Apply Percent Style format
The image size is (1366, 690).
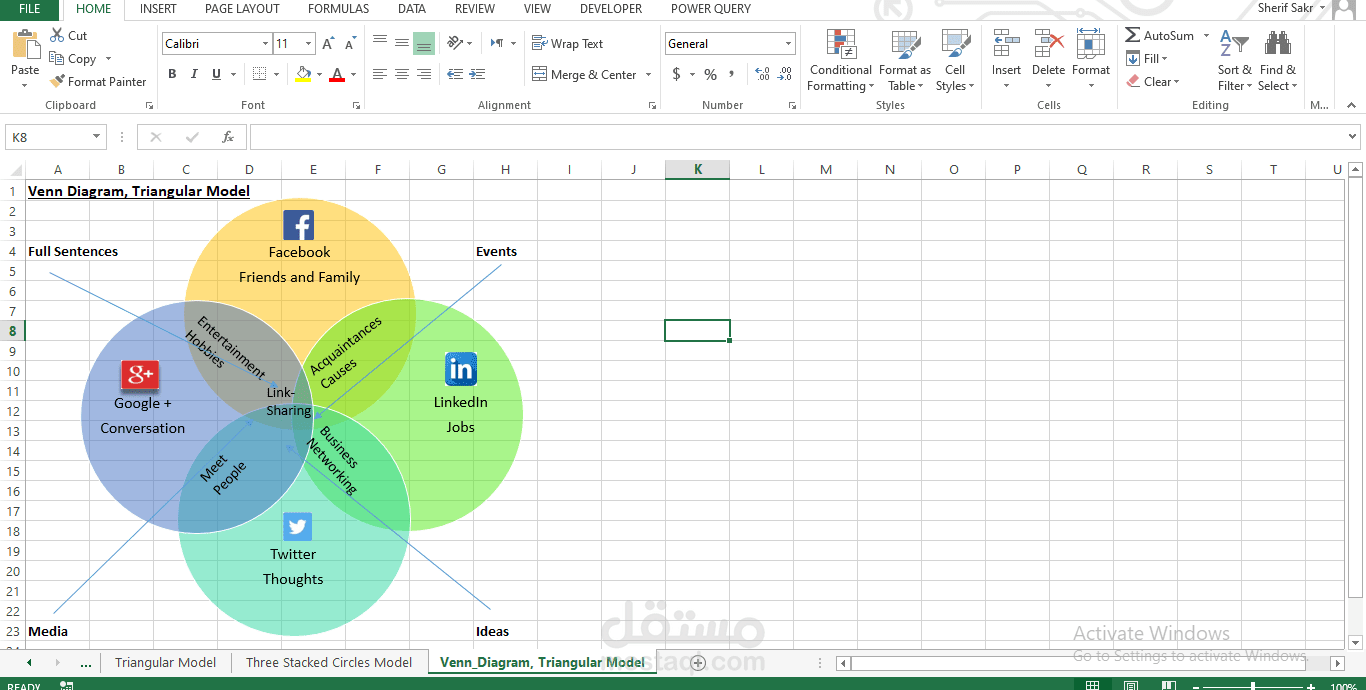pos(710,74)
